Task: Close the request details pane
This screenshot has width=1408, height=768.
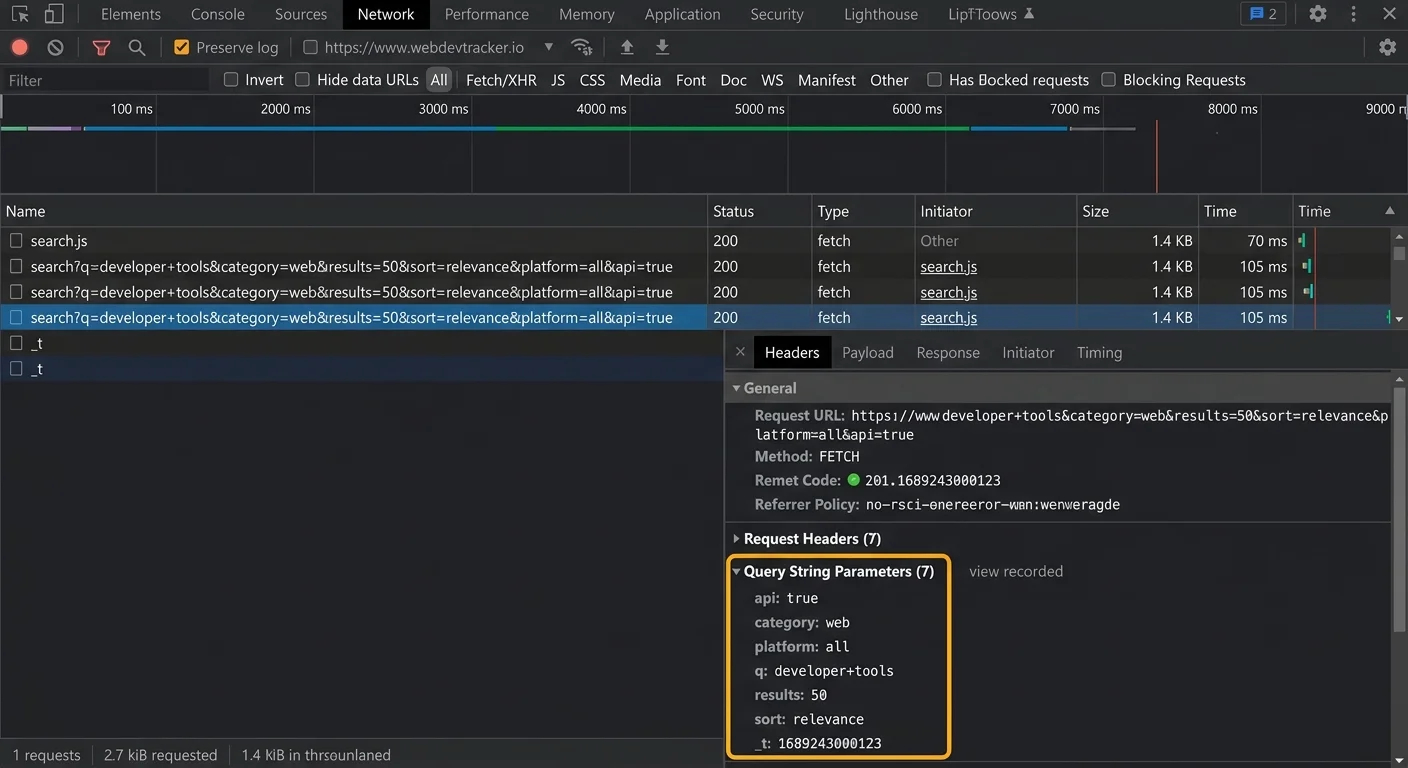Action: [740, 352]
